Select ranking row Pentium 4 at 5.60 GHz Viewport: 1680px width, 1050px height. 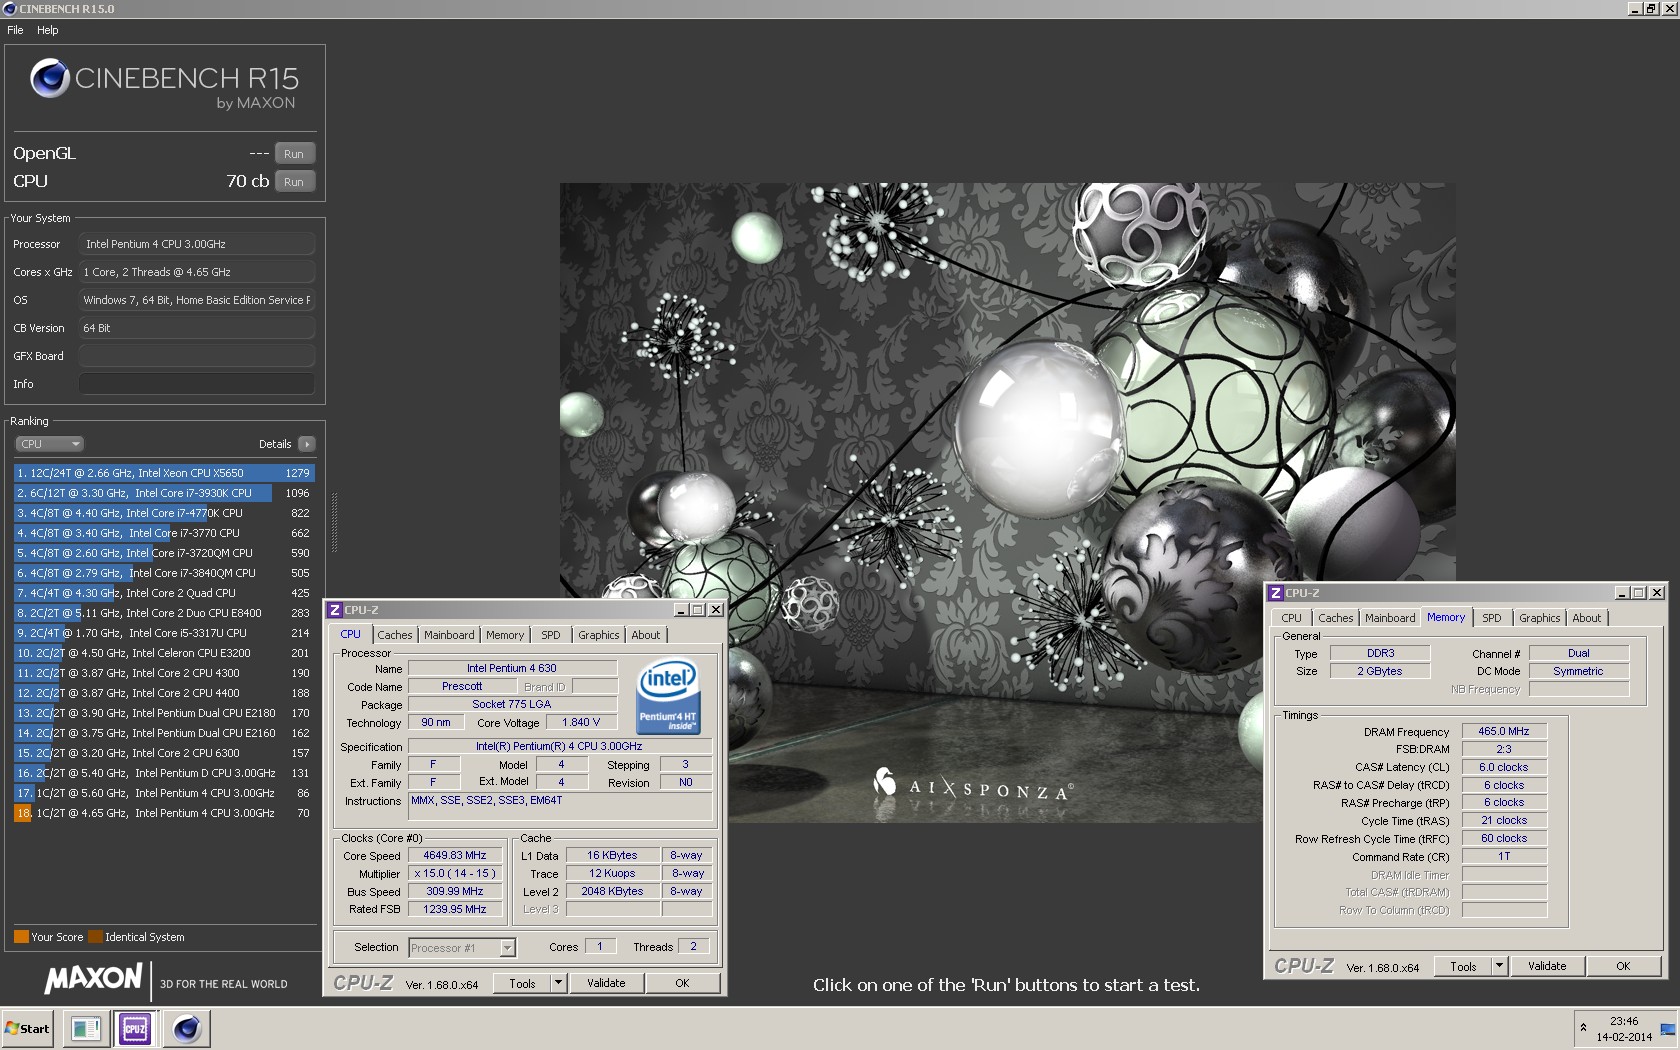click(x=164, y=793)
